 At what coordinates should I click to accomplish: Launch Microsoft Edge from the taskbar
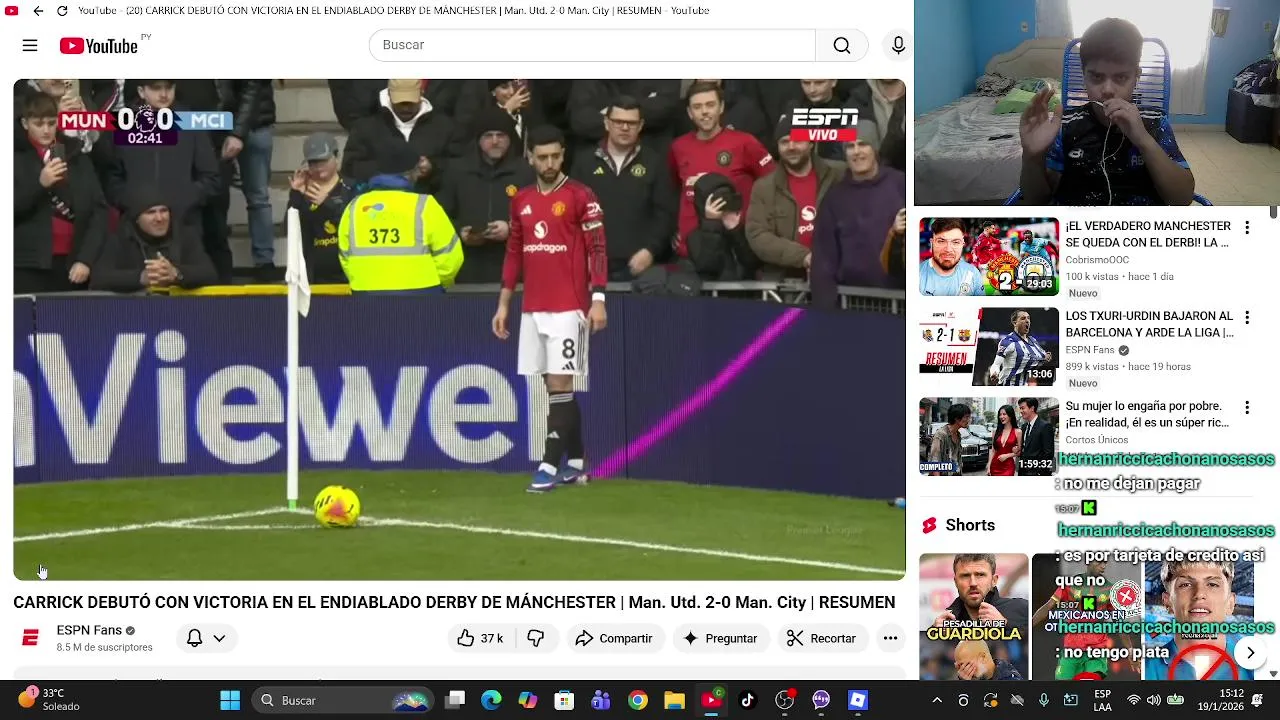click(491, 700)
